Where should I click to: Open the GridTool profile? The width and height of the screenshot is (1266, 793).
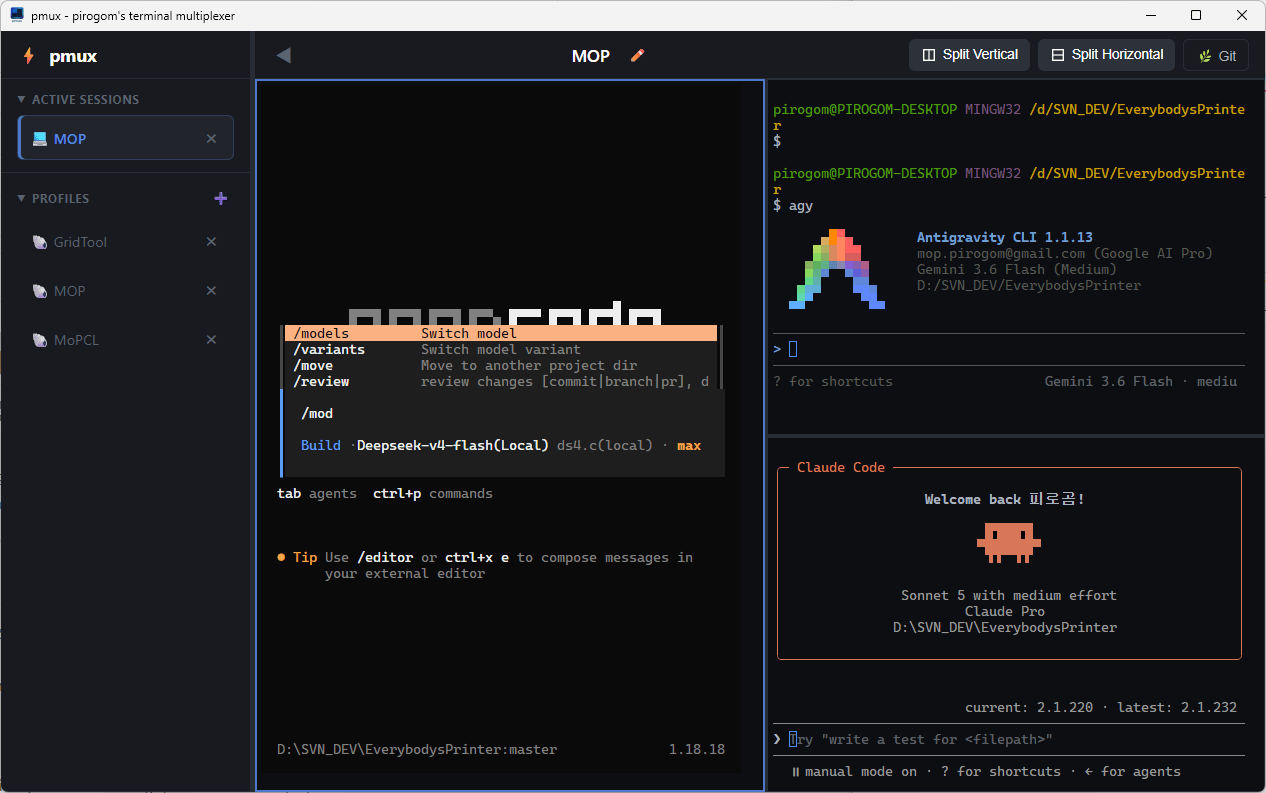coord(126,242)
